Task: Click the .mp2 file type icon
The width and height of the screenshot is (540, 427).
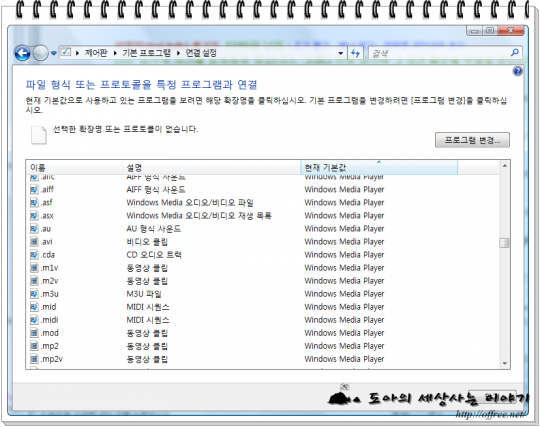Action: coord(34,346)
